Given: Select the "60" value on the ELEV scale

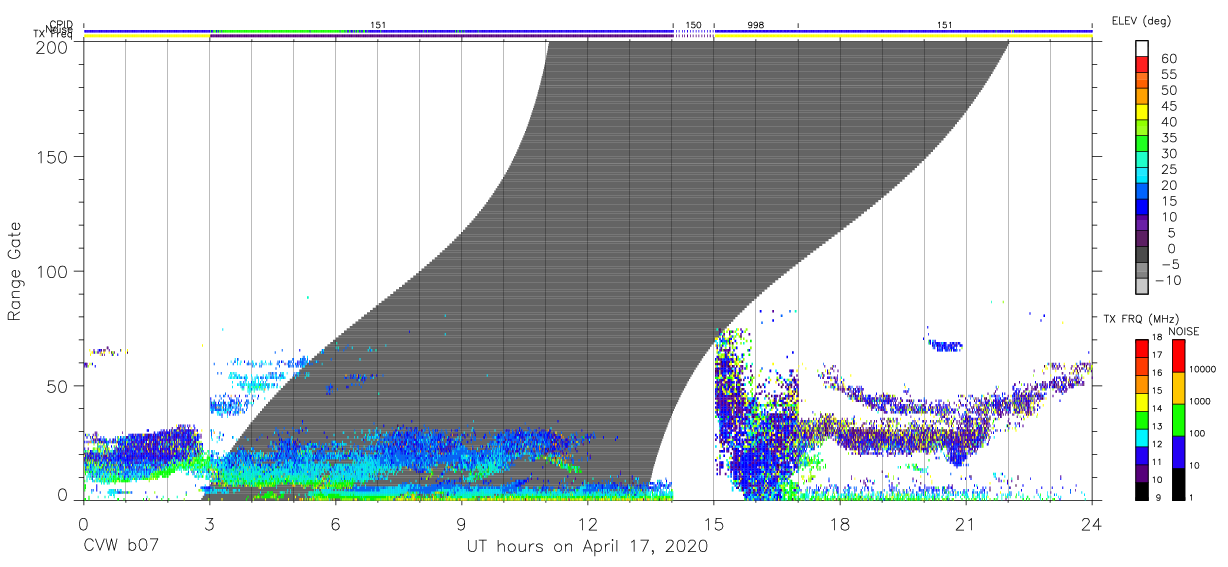Looking at the screenshot, I should coord(1169,59).
